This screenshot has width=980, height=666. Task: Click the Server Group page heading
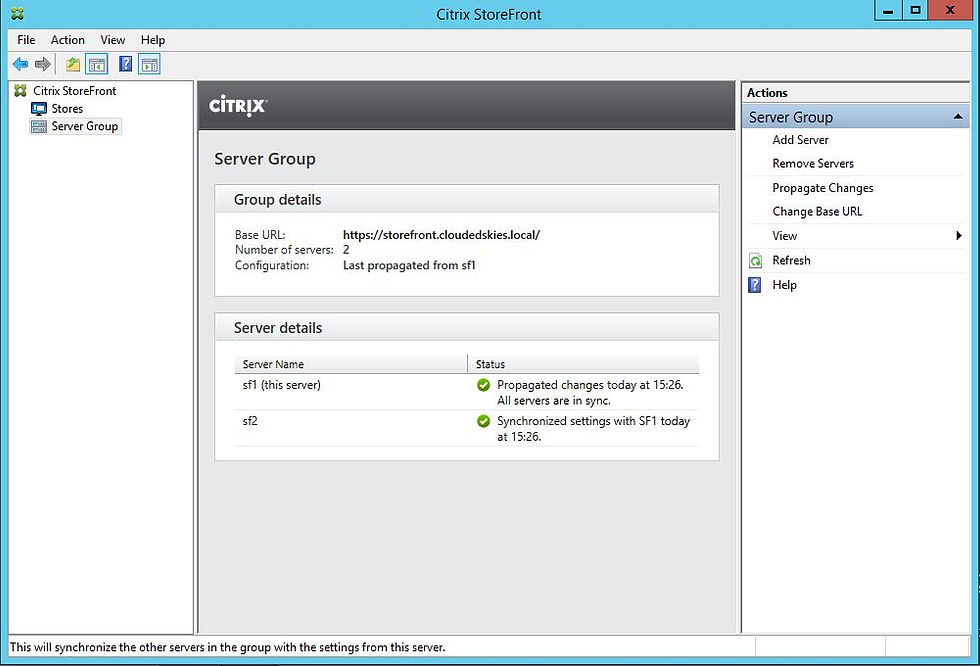click(265, 159)
